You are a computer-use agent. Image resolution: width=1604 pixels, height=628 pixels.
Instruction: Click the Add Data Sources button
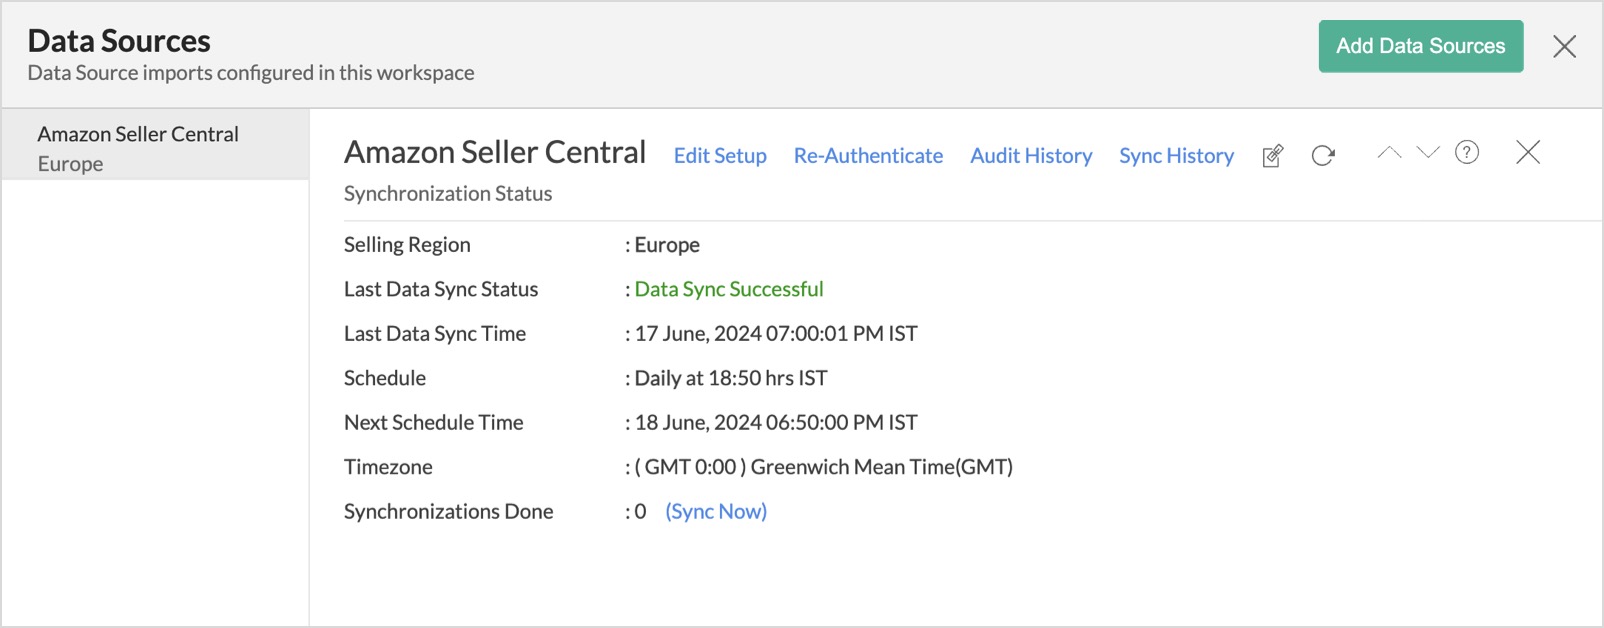coord(1421,46)
